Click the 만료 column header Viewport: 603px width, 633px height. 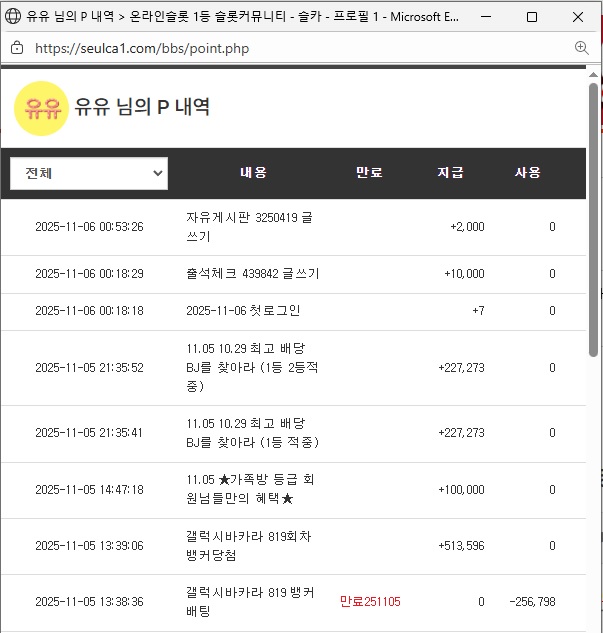point(369,173)
